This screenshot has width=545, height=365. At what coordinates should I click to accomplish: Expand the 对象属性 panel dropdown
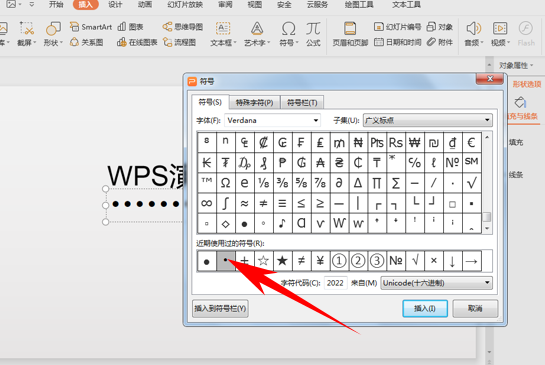531,66
